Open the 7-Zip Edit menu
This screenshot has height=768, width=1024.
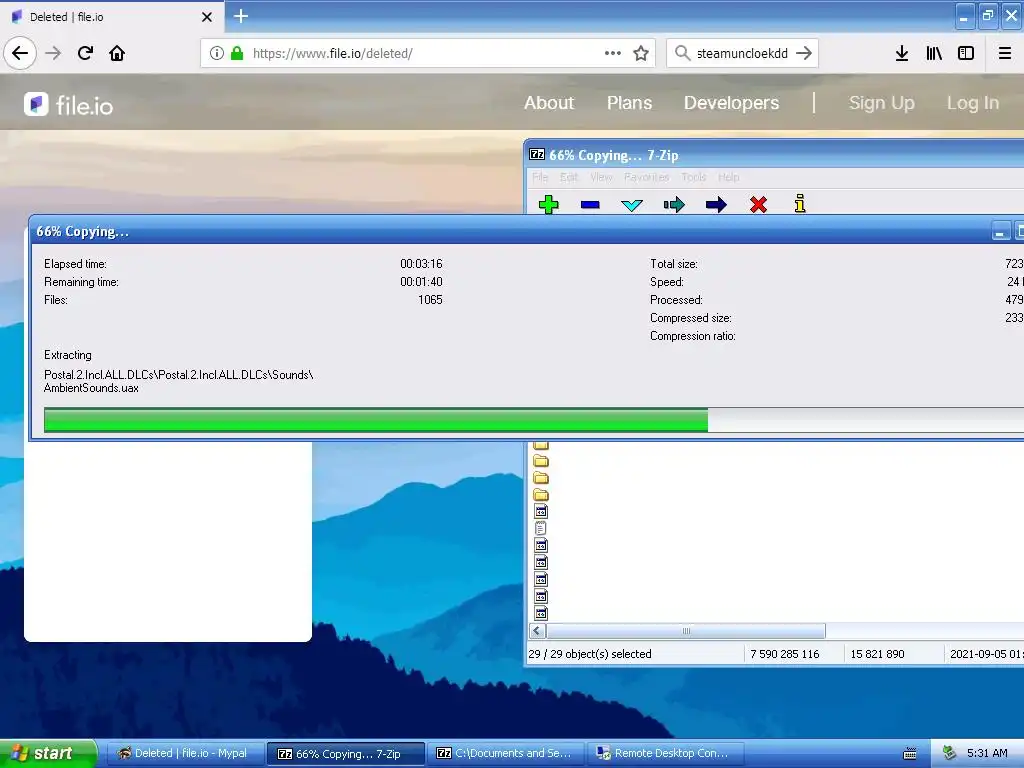pos(569,177)
